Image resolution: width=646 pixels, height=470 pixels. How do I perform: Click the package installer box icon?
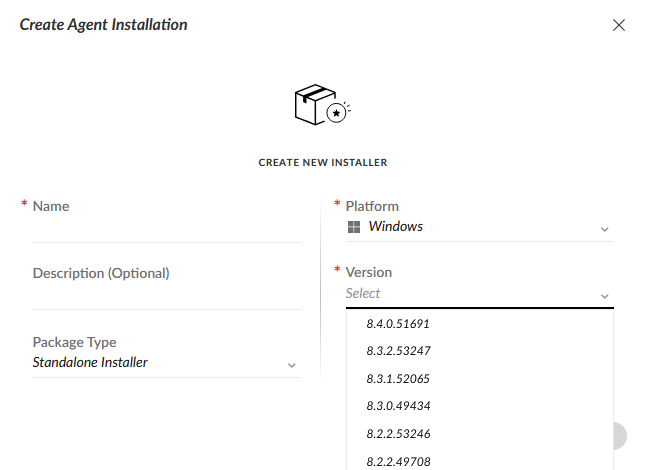pos(322,104)
